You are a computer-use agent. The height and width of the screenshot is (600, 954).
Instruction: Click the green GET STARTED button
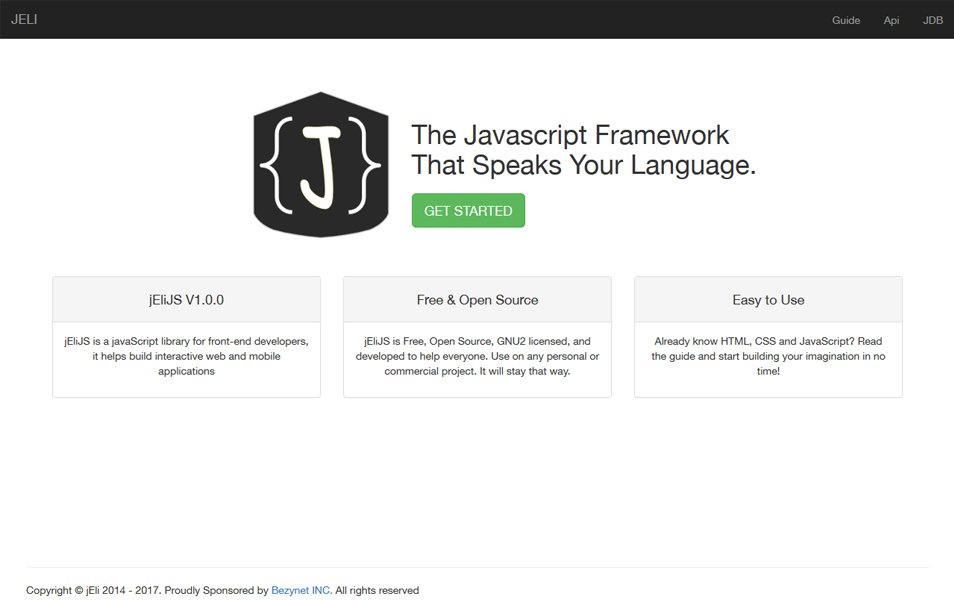[x=468, y=211]
